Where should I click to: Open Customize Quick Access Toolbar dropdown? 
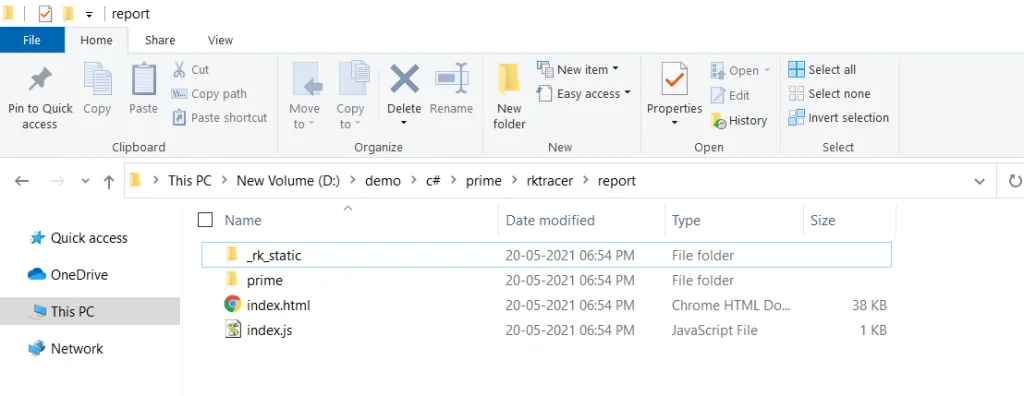[x=89, y=14]
